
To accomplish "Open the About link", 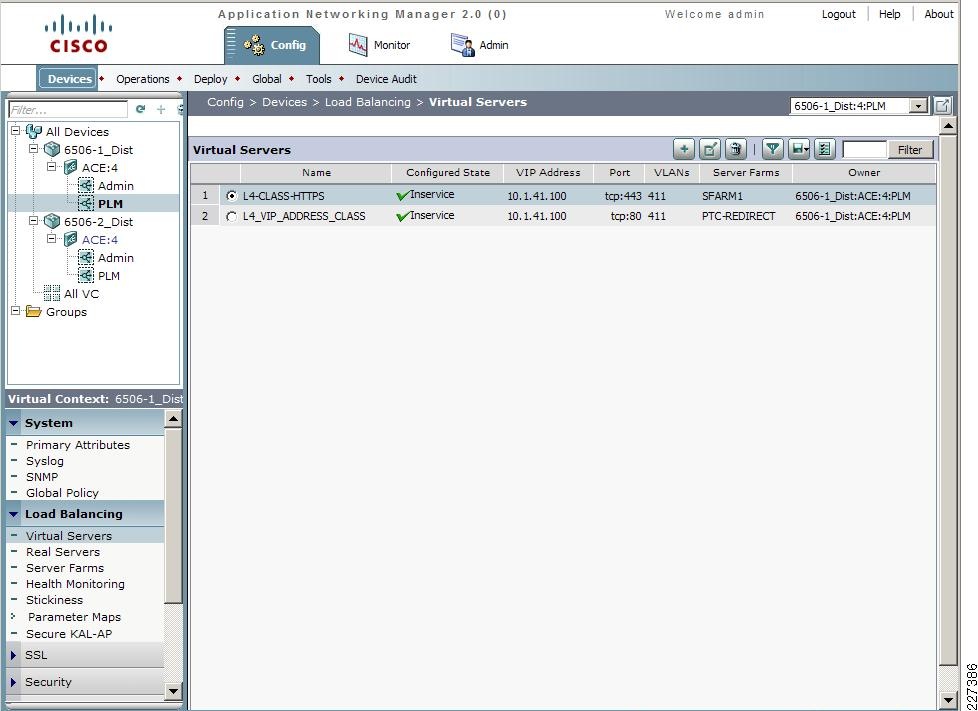I will [x=939, y=14].
